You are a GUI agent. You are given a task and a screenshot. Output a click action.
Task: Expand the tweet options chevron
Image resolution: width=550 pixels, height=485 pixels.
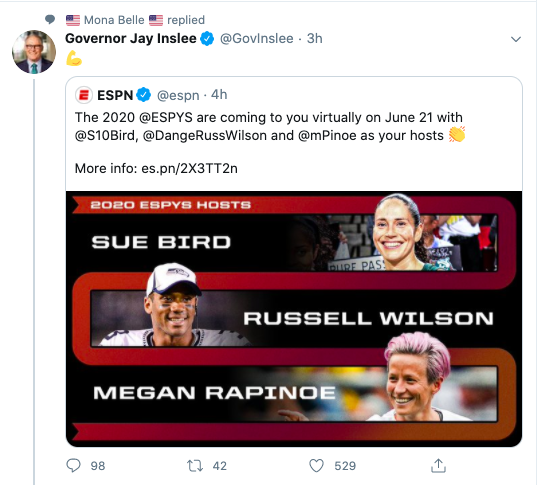[x=516, y=39]
